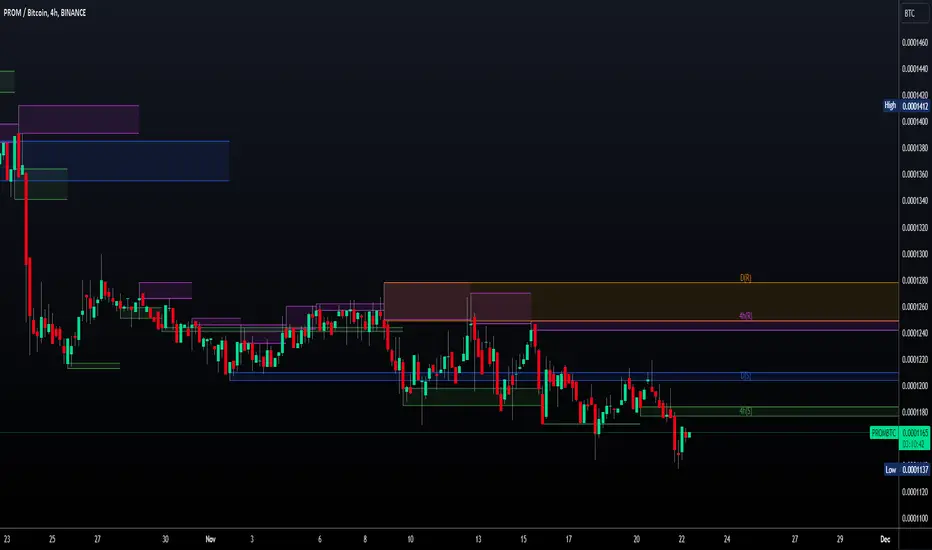Click the purple box above the blue zone
This screenshot has width=932, height=550.
[x=78, y=119]
